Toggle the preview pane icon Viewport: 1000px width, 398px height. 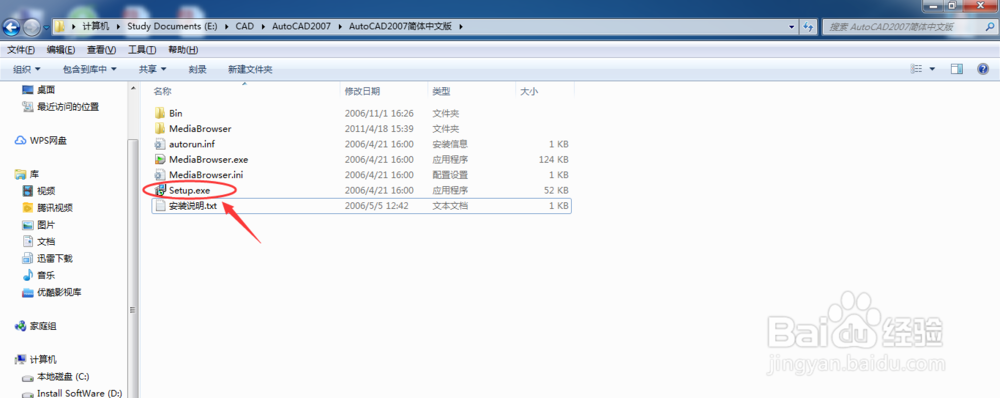[957, 69]
